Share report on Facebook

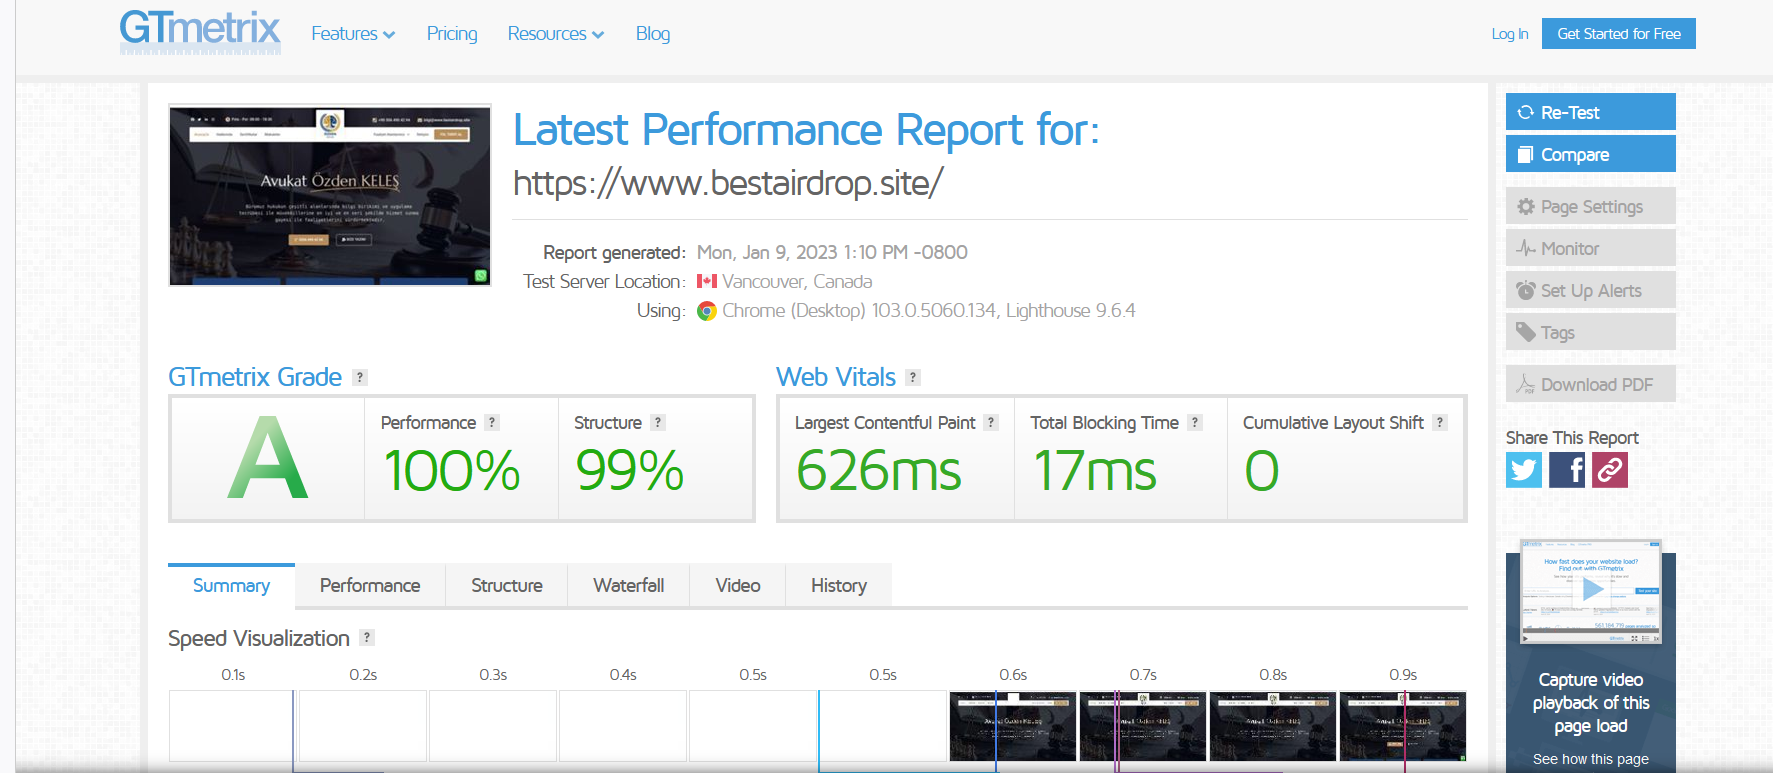(x=1567, y=470)
